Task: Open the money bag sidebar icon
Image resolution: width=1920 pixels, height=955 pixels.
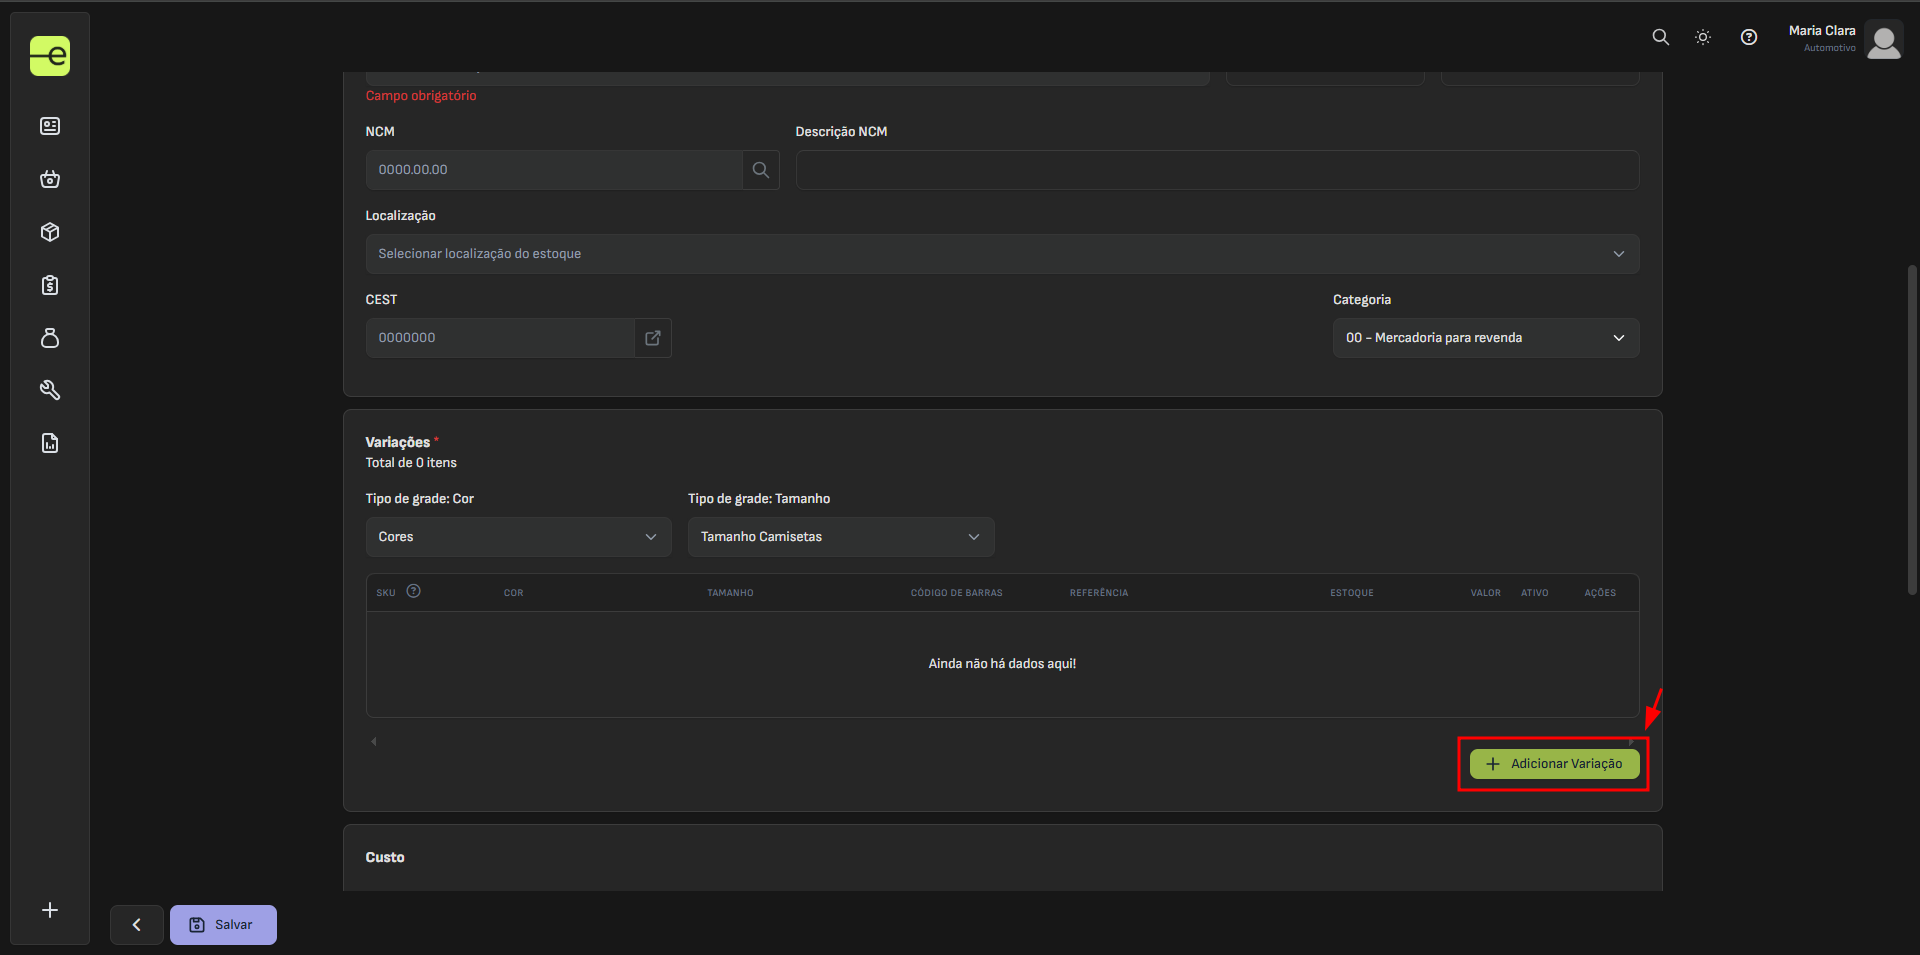Action: pyautogui.click(x=50, y=338)
